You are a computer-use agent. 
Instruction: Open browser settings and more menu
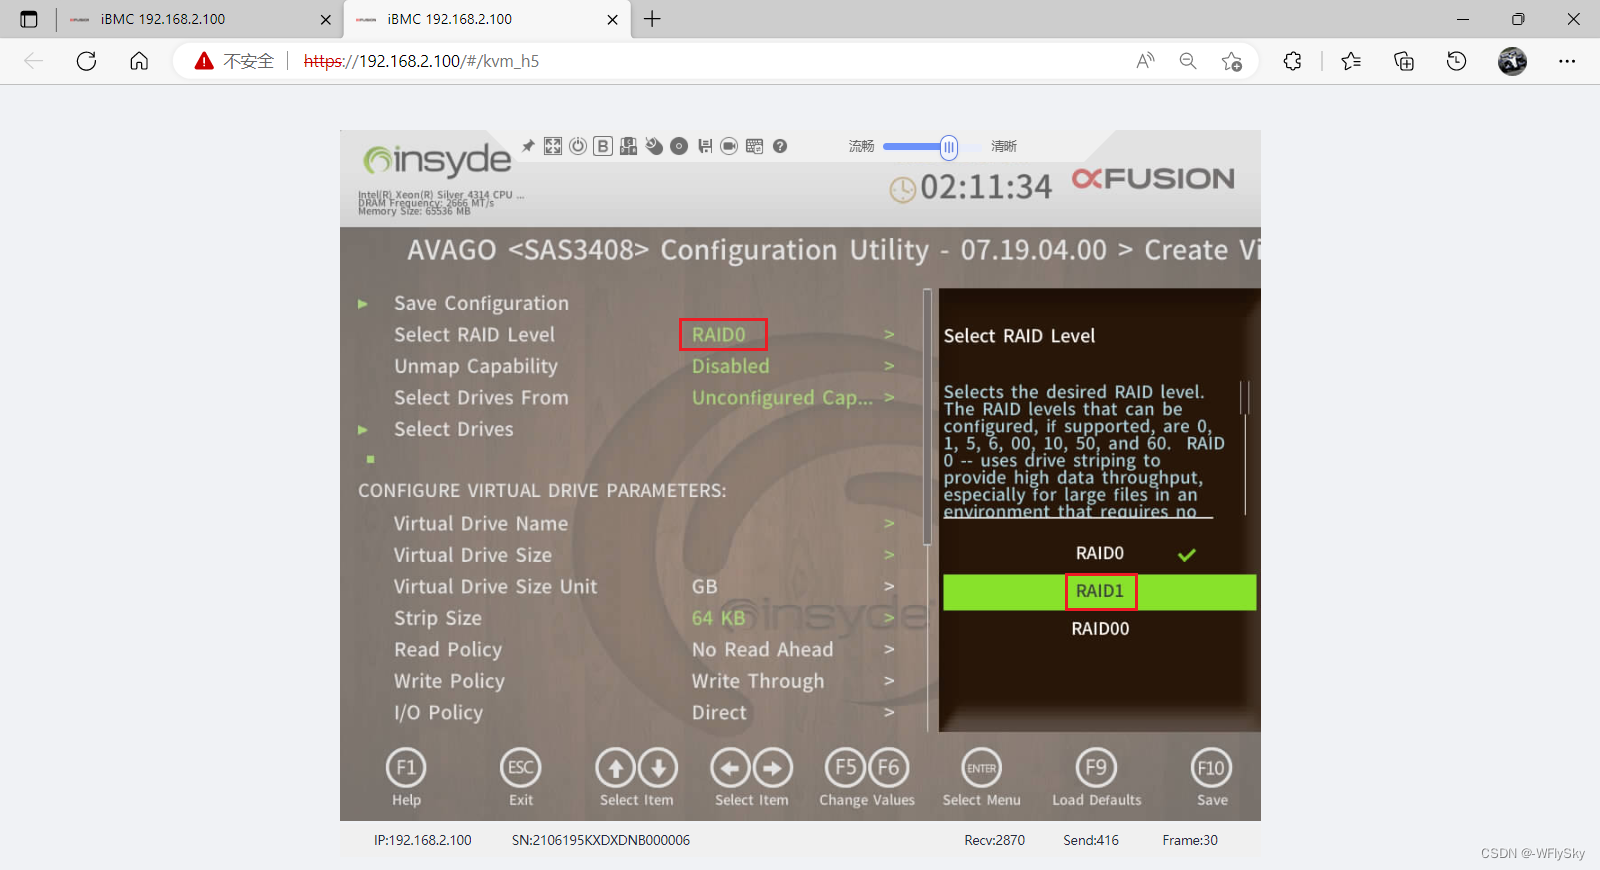1567,61
